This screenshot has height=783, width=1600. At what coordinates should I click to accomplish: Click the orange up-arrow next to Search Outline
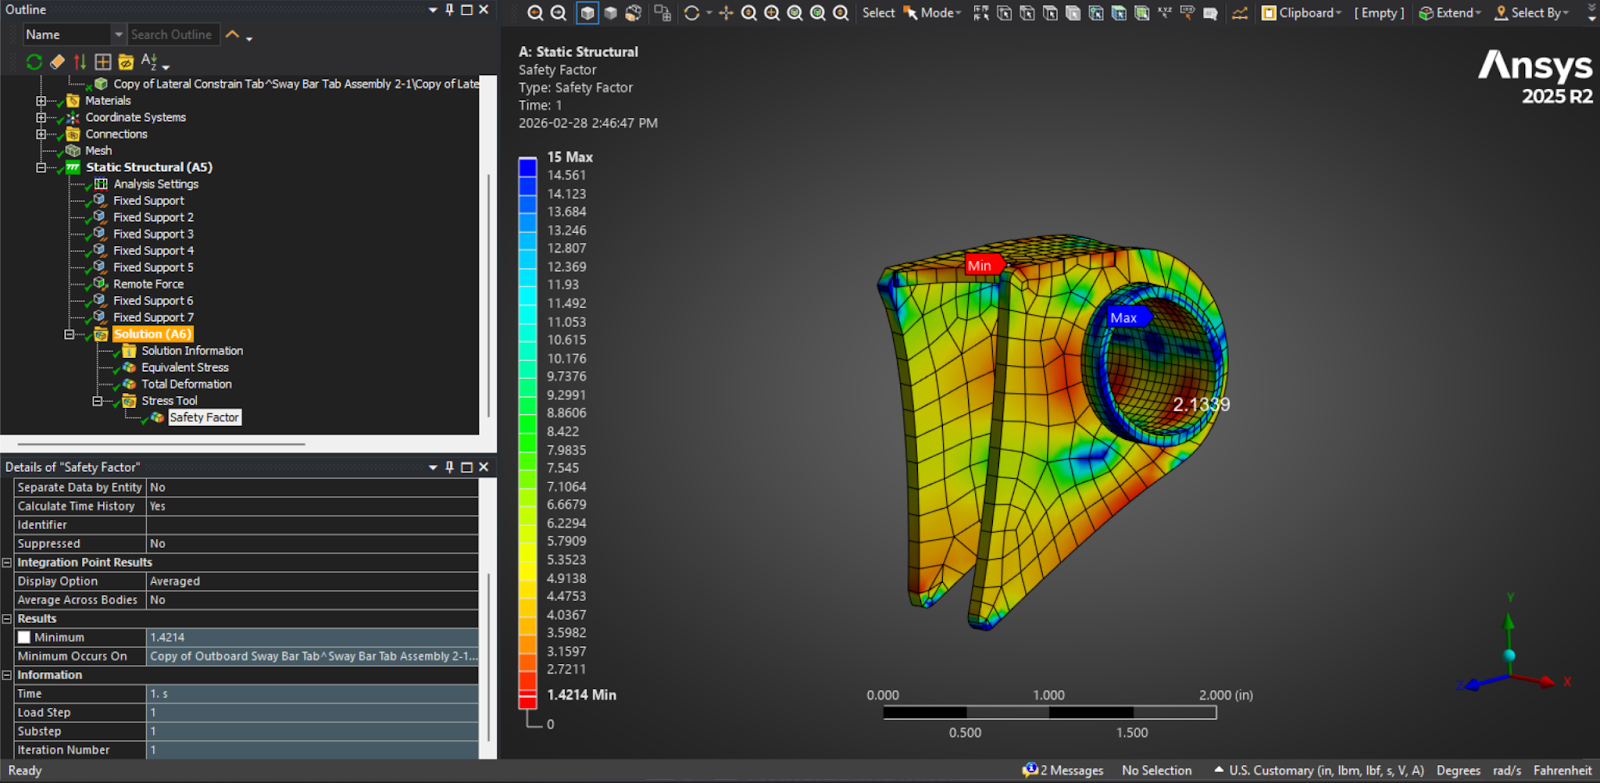[232, 34]
